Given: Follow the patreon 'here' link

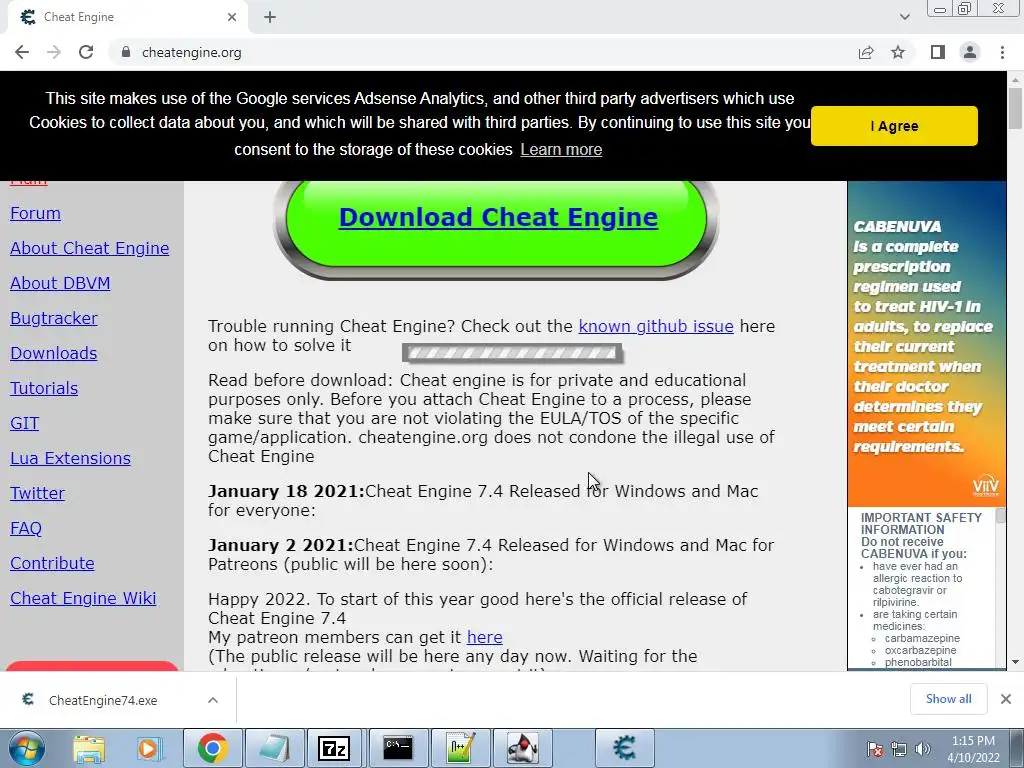Looking at the screenshot, I should pyautogui.click(x=485, y=637).
